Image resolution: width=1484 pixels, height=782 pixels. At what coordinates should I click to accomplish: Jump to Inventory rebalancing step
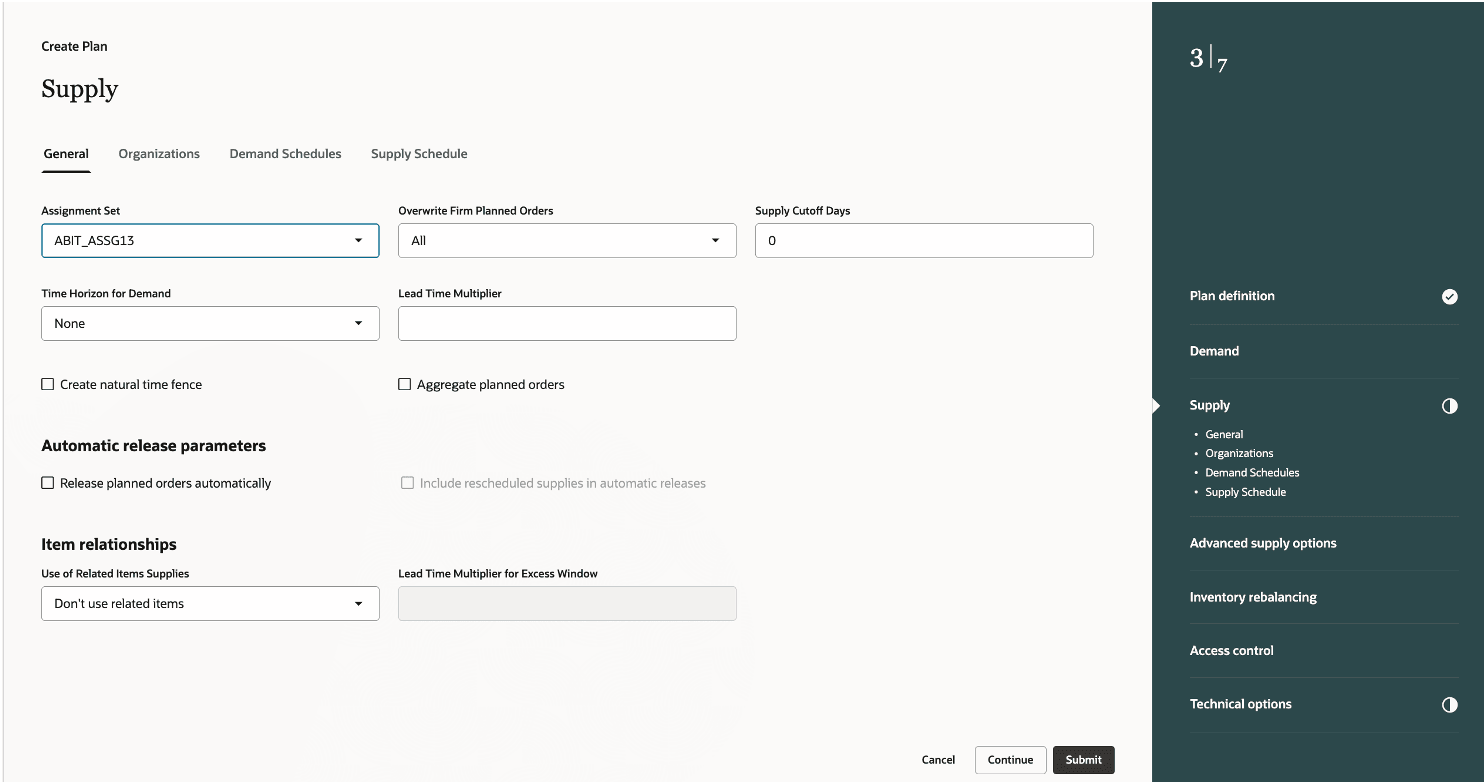(1252, 597)
